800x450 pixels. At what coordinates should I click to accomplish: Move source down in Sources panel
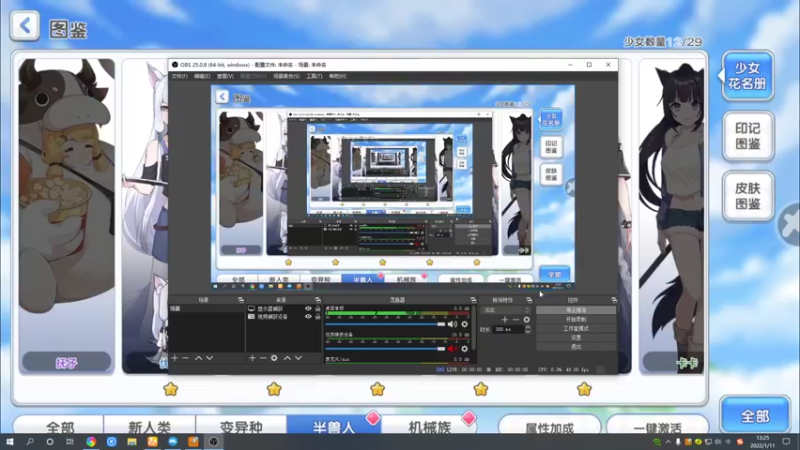pyautogui.click(x=298, y=358)
